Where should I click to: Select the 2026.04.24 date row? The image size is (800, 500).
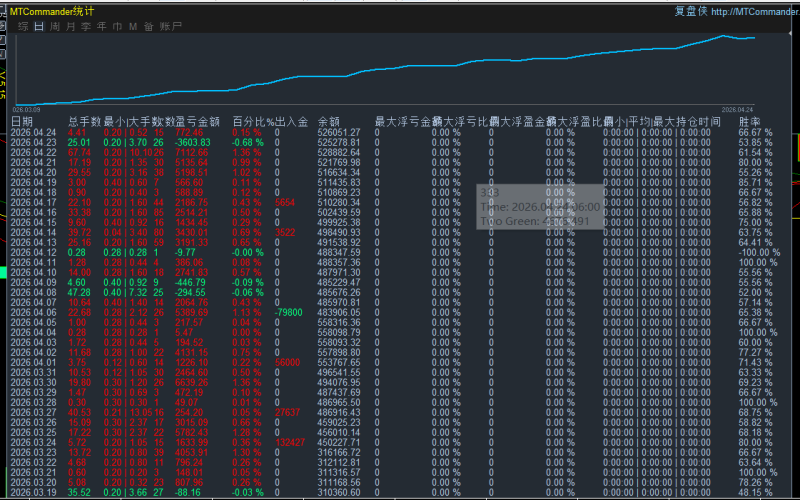[x=33, y=133]
